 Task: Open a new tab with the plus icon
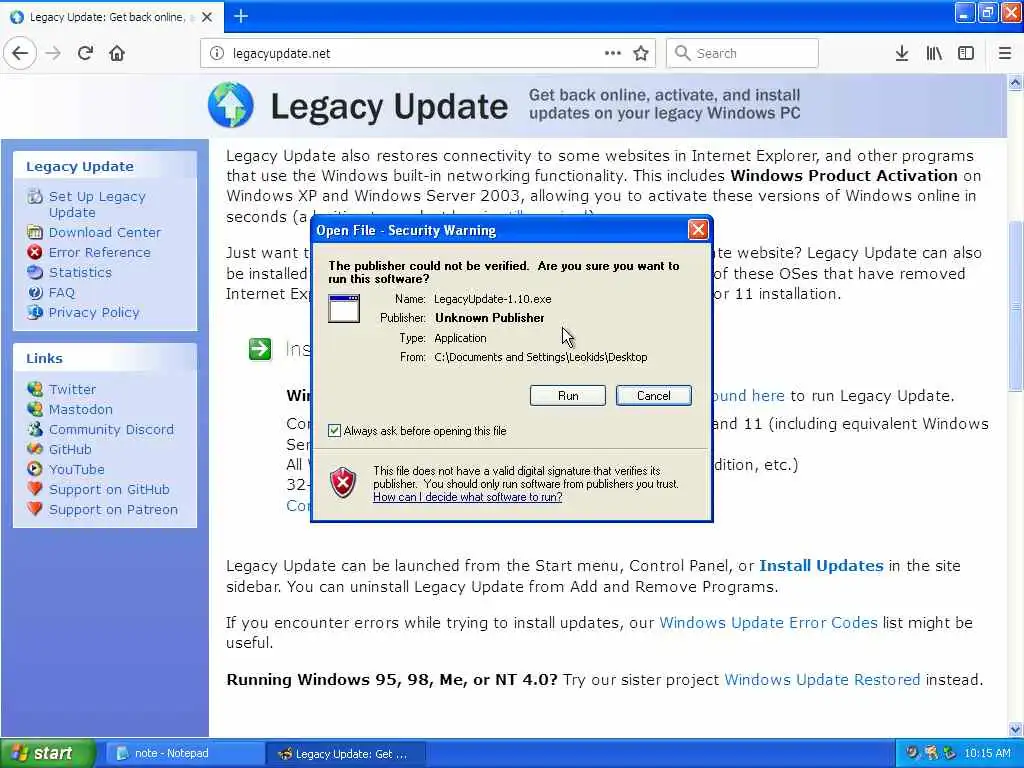pyautogui.click(x=240, y=16)
